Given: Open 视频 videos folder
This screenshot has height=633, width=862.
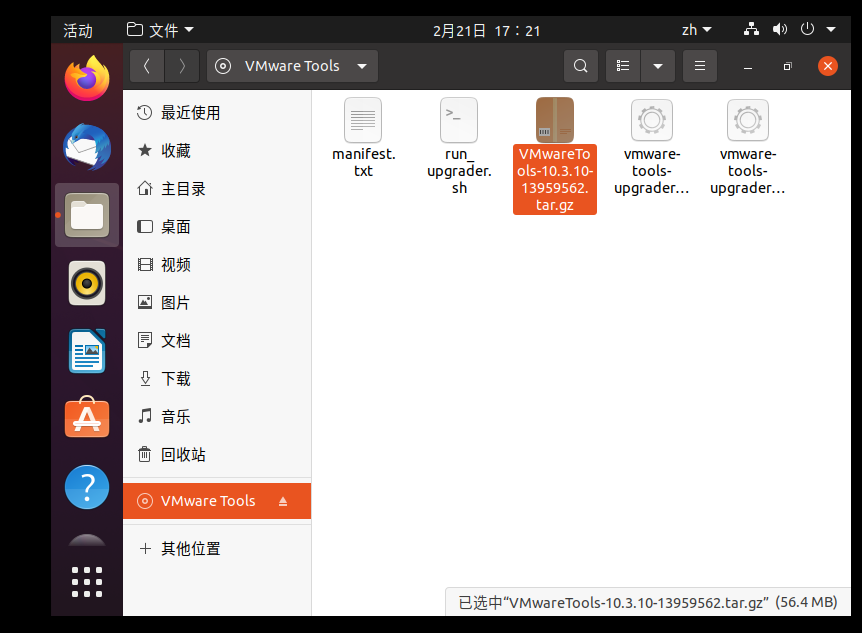Looking at the screenshot, I should click(x=217, y=265).
